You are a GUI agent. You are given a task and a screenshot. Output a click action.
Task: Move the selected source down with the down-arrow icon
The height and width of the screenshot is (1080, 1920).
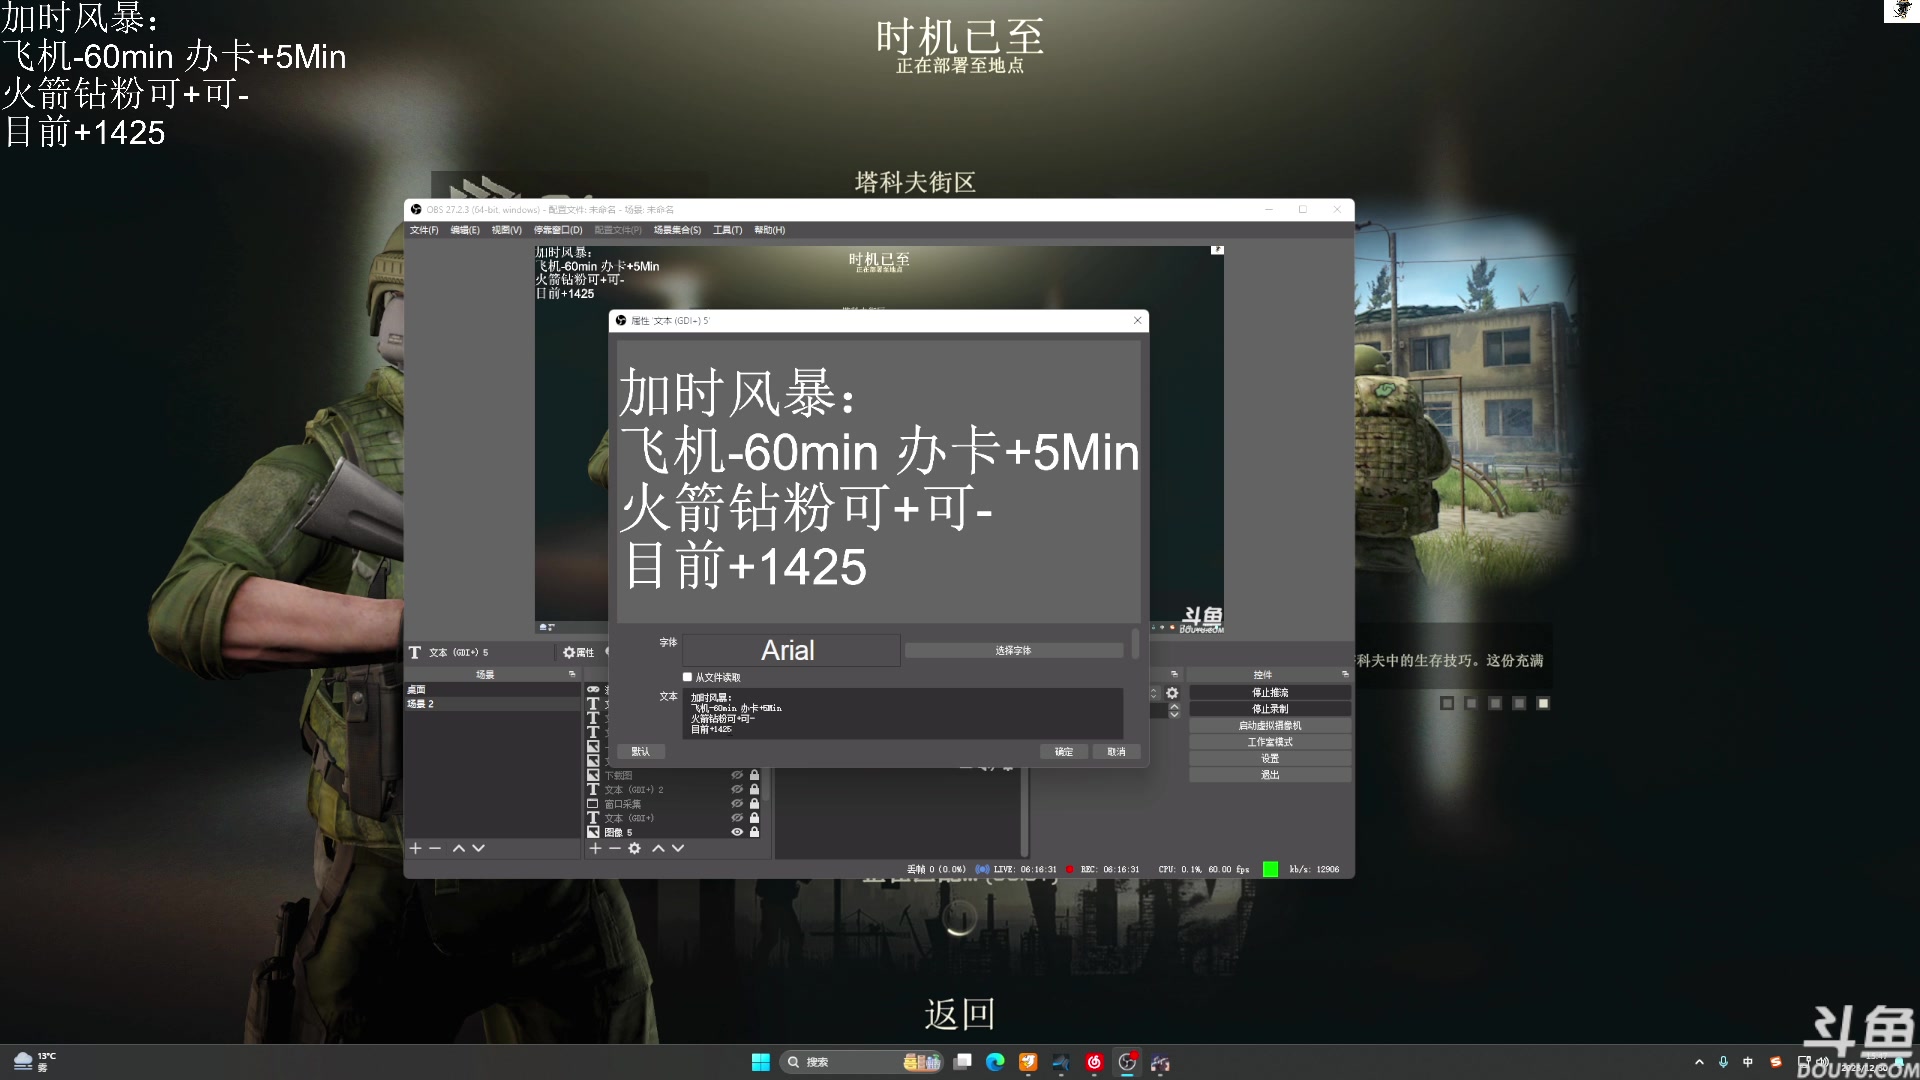pos(678,848)
